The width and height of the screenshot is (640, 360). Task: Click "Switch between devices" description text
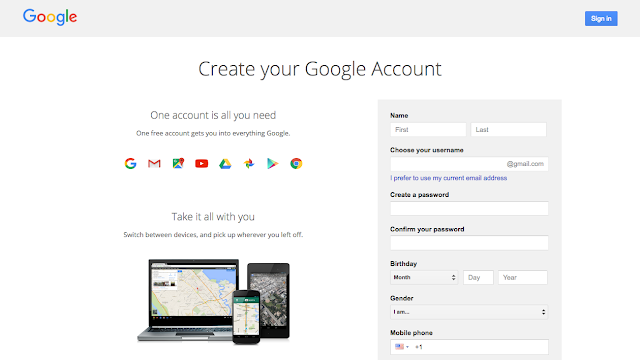[213, 235]
